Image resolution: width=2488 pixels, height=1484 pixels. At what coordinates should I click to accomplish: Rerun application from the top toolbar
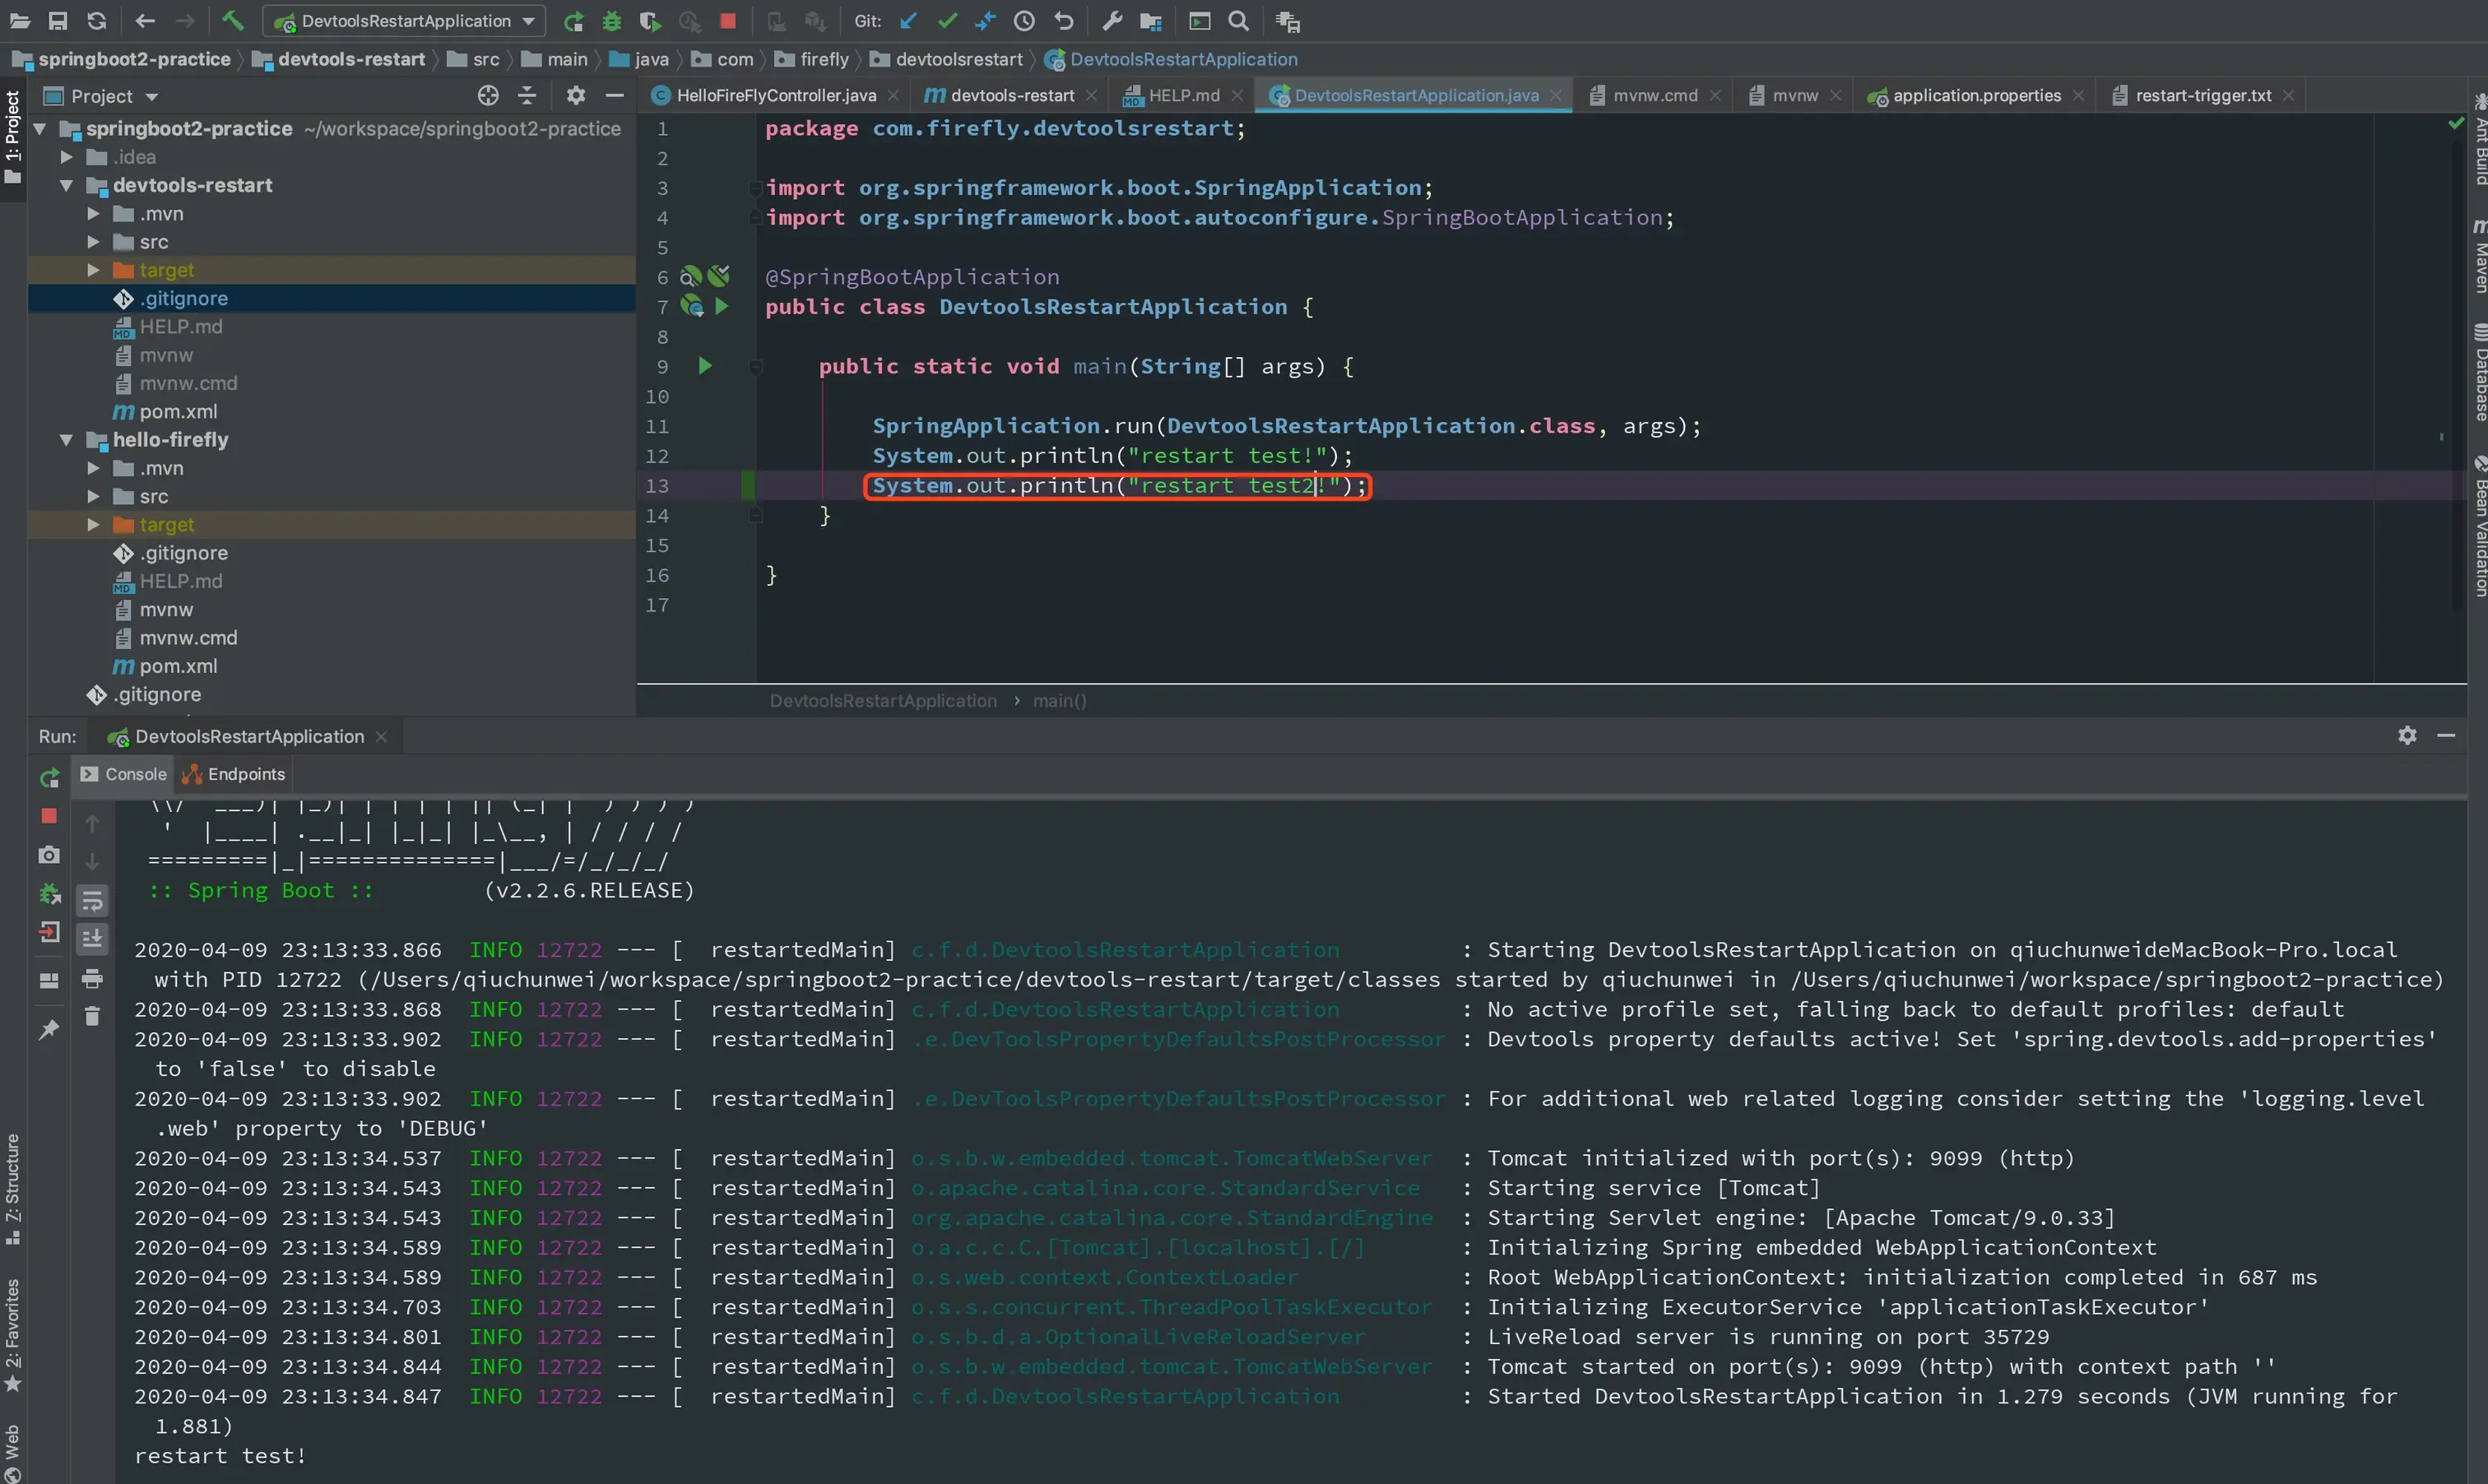573,21
